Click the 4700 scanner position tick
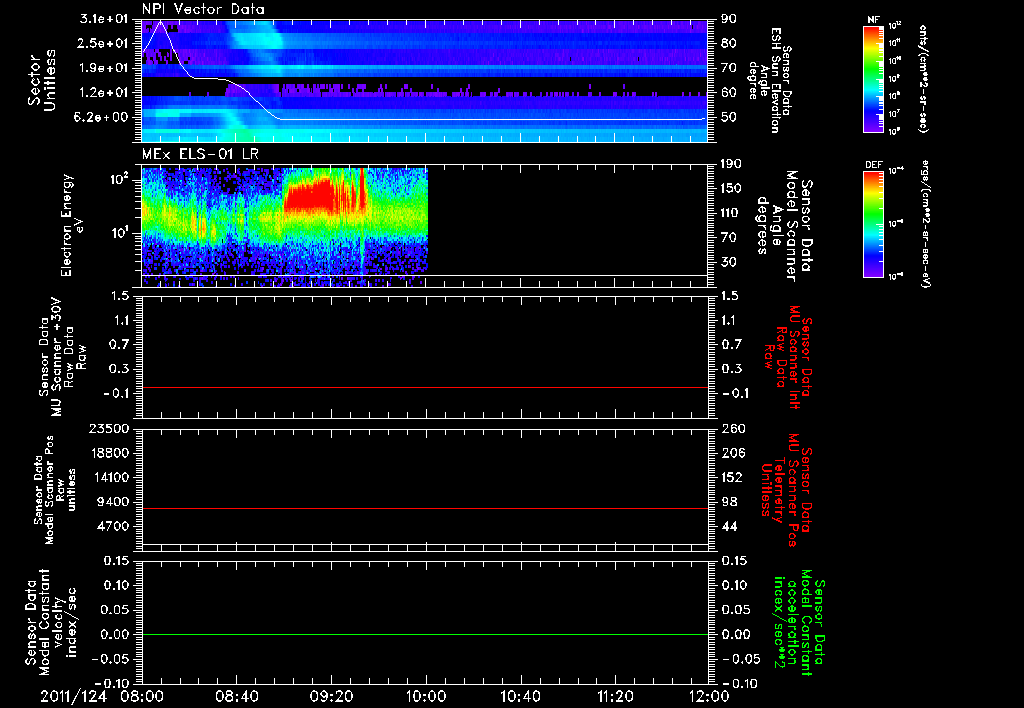 coord(114,526)
